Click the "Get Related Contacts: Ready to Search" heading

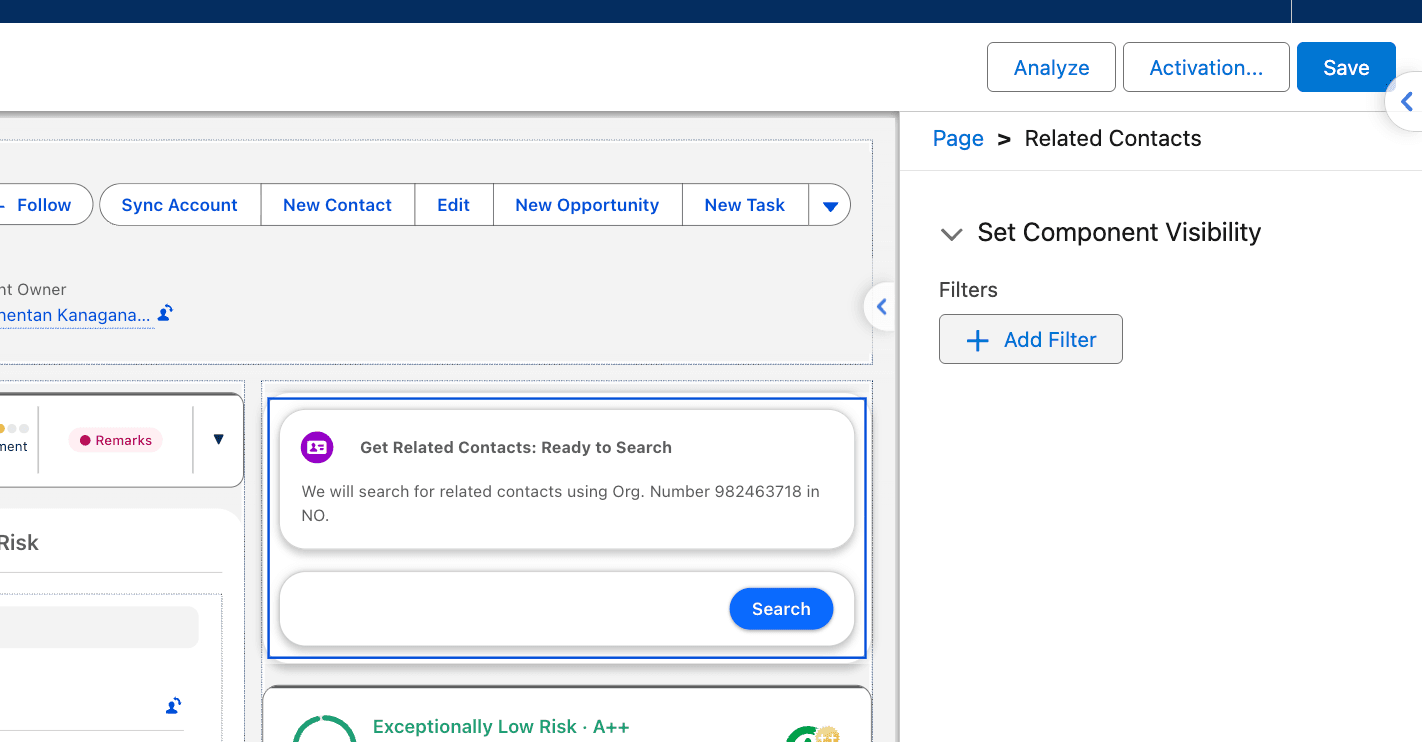[516, 447]
